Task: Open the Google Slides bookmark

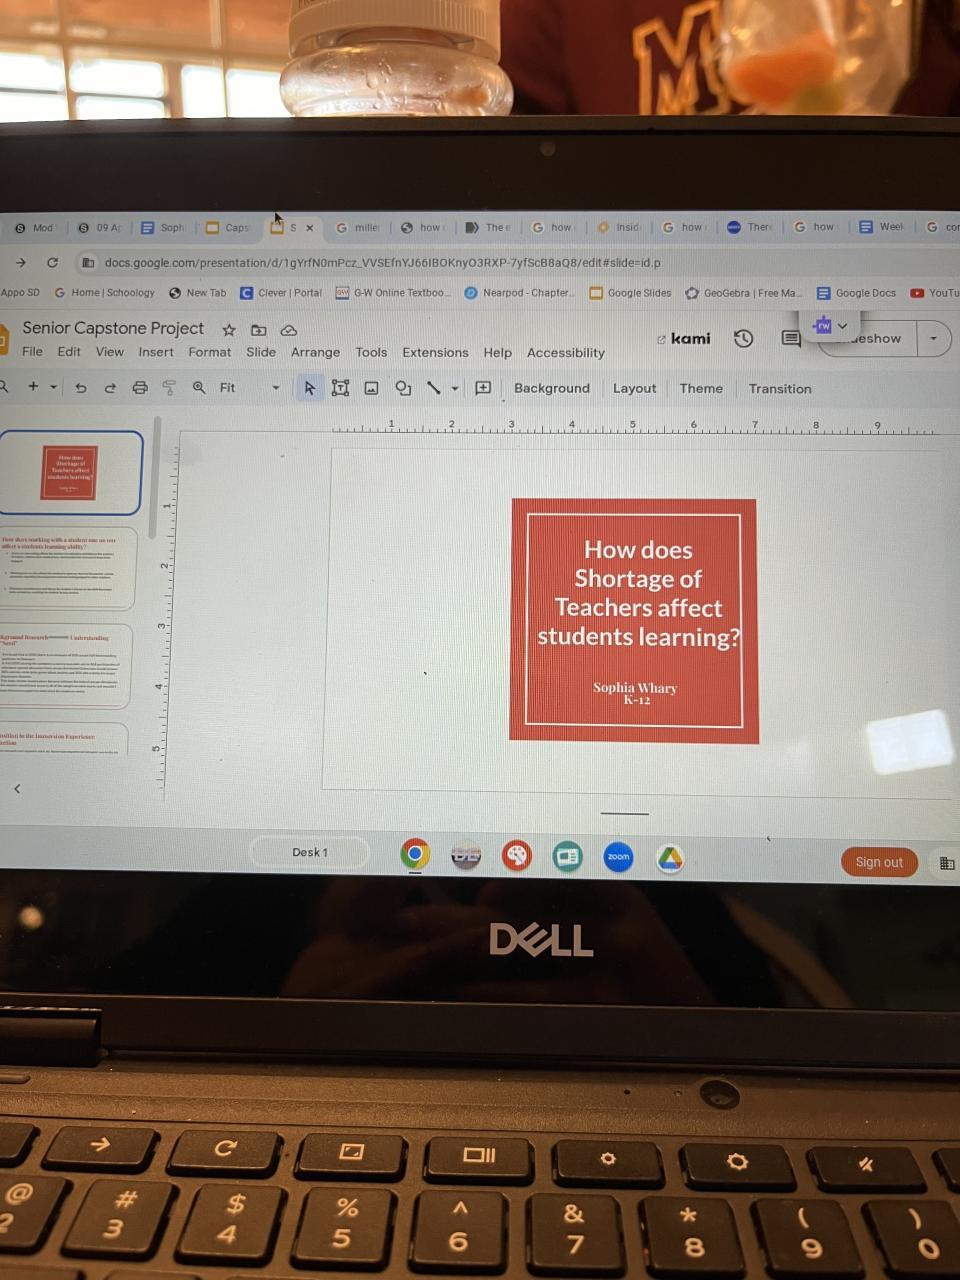Action: pos(631,293)
